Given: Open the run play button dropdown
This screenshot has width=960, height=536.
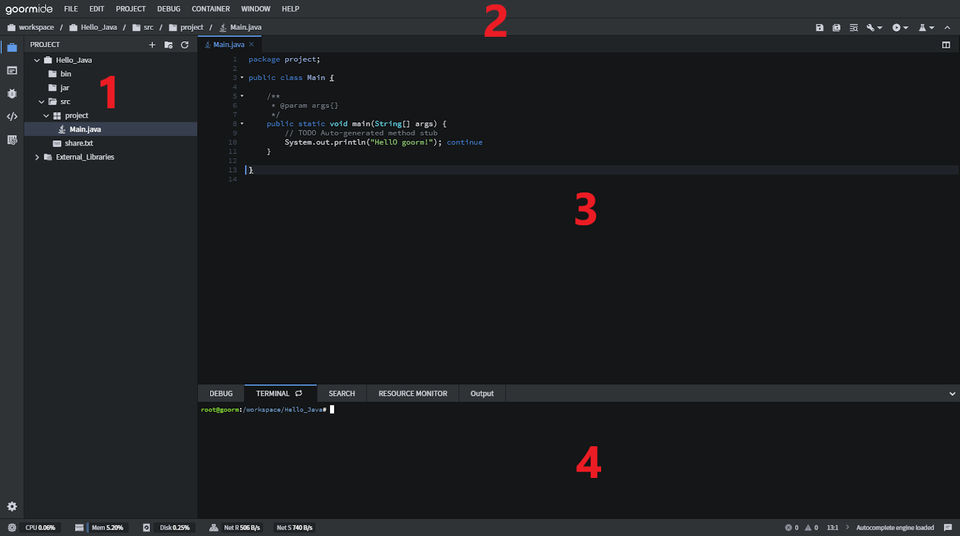Looking at the screenshot, I should [x=900, y=27].
